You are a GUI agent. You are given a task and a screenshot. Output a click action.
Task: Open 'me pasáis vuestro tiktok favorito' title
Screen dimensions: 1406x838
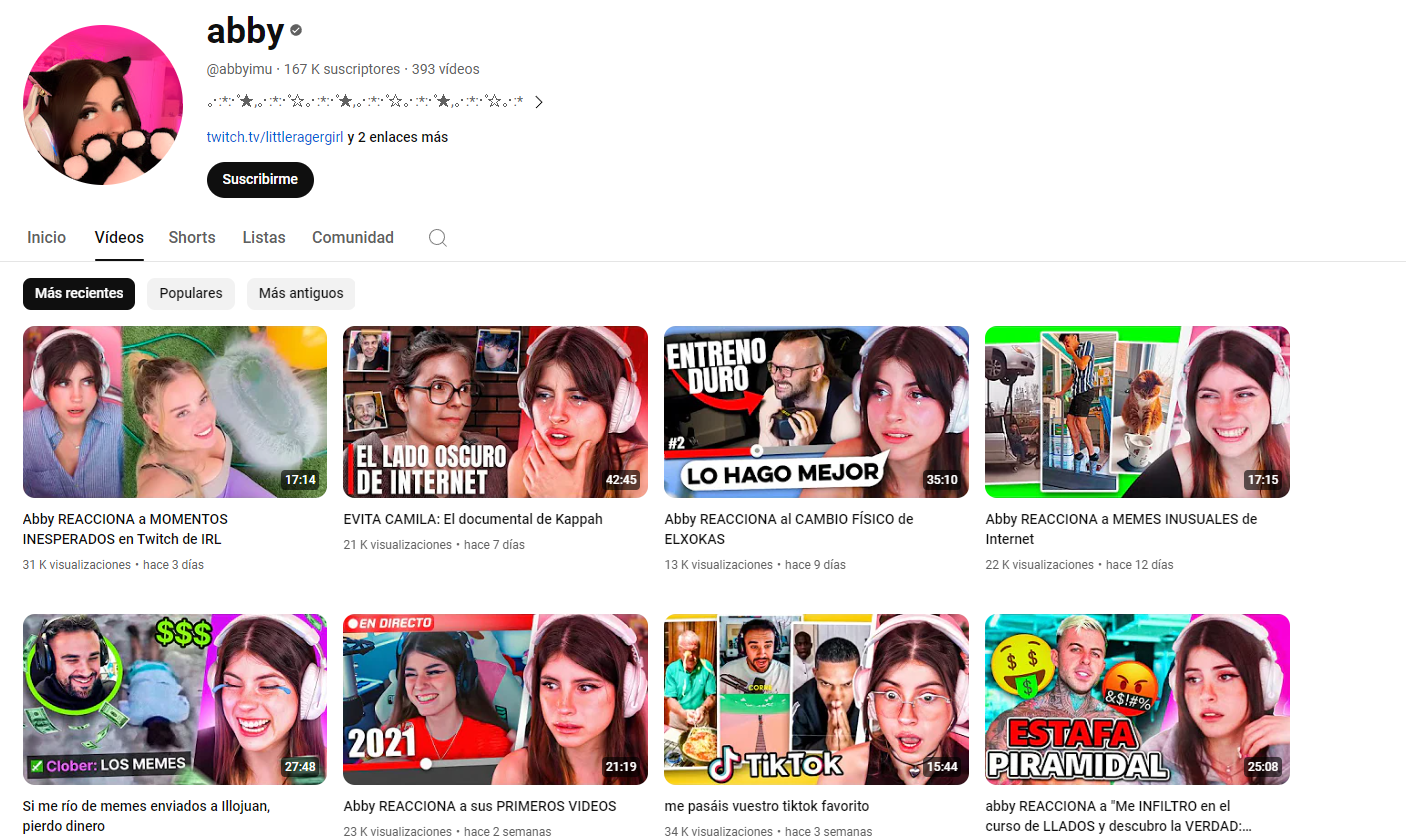766,806
